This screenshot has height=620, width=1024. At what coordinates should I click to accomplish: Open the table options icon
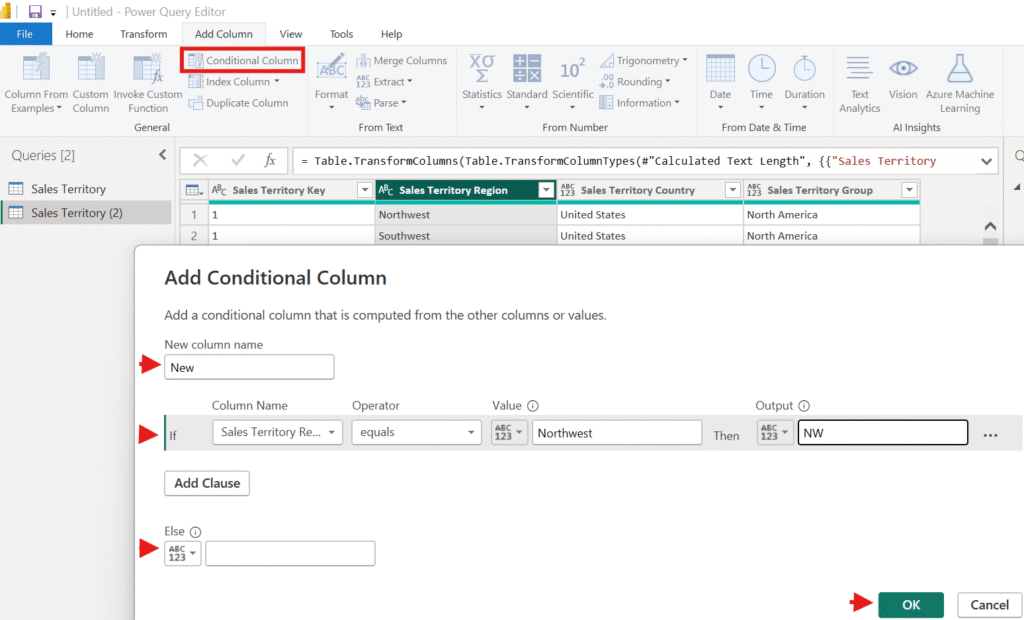[x=194, y=190]
